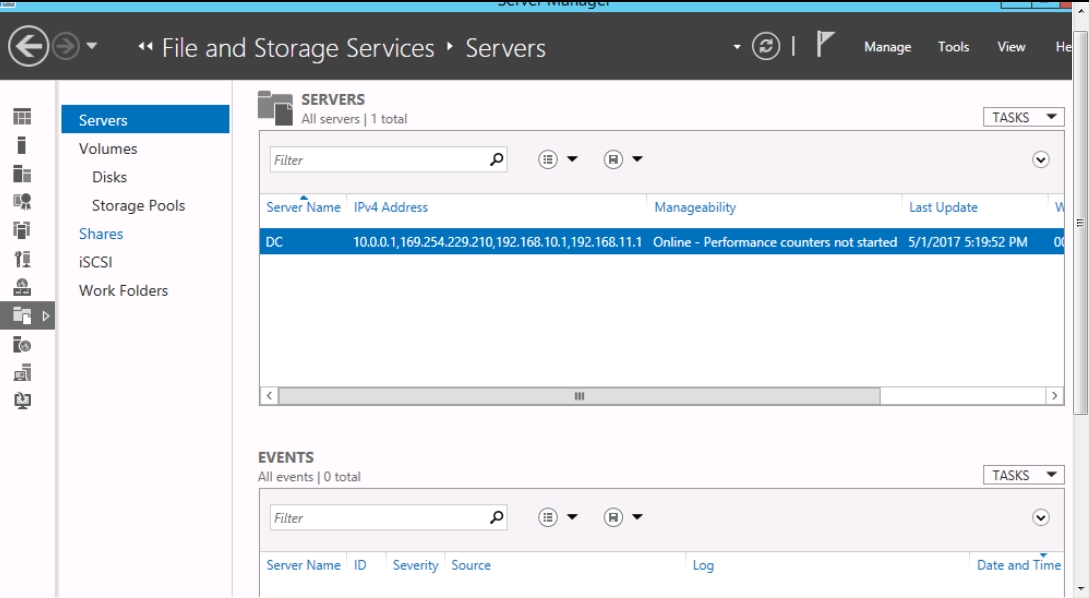Select Local Server icon in left rail
Screen dimensions: 1089x598
22,145
